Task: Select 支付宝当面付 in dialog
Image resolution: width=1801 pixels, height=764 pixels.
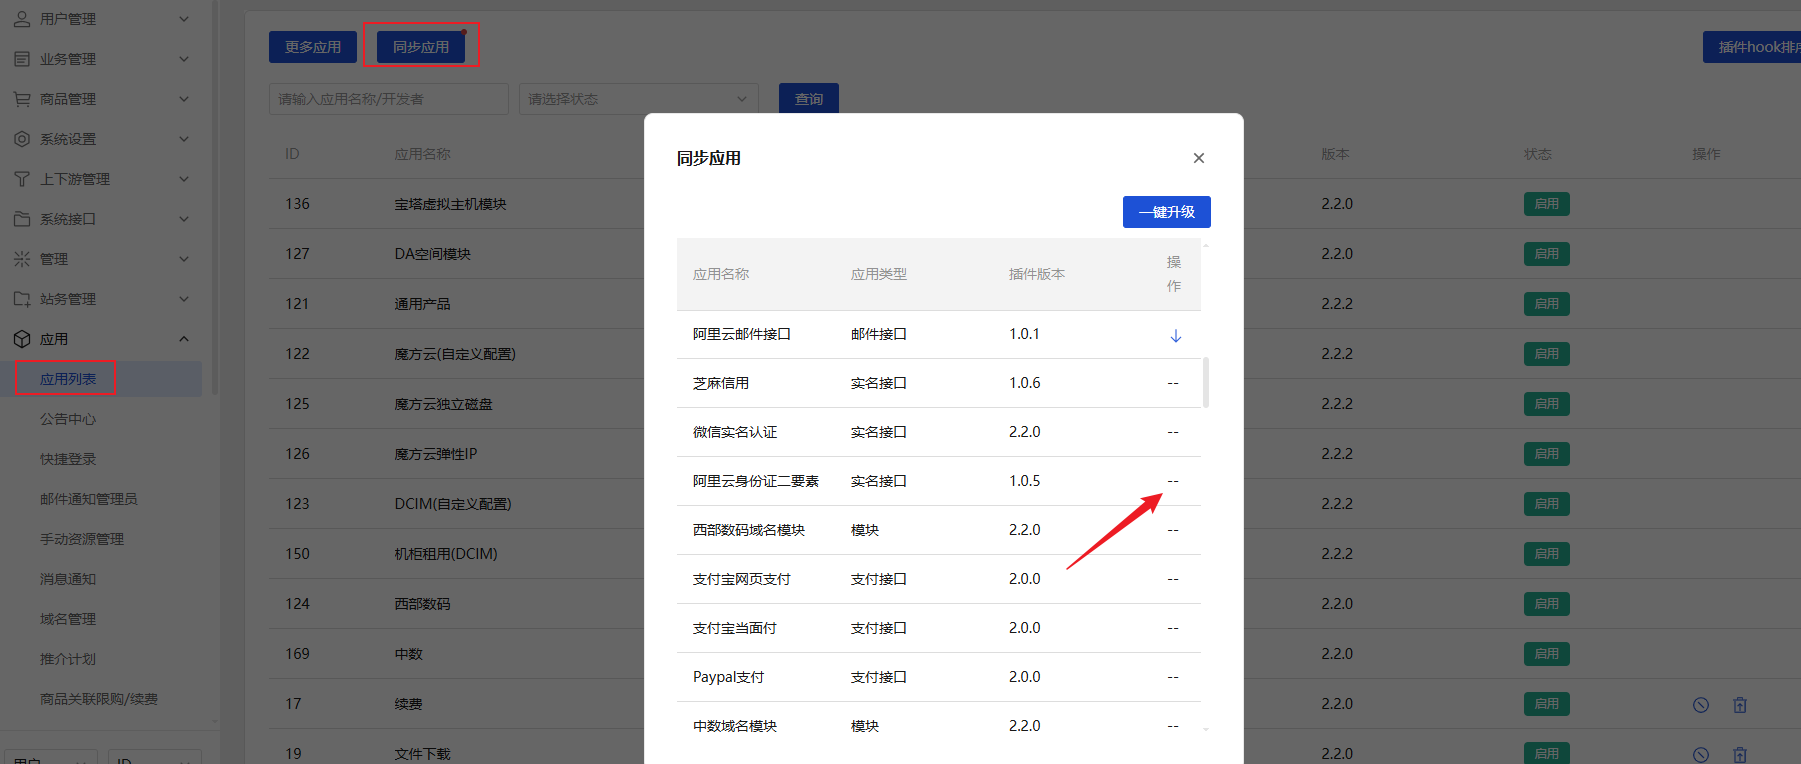Action: tap(939, 628)
